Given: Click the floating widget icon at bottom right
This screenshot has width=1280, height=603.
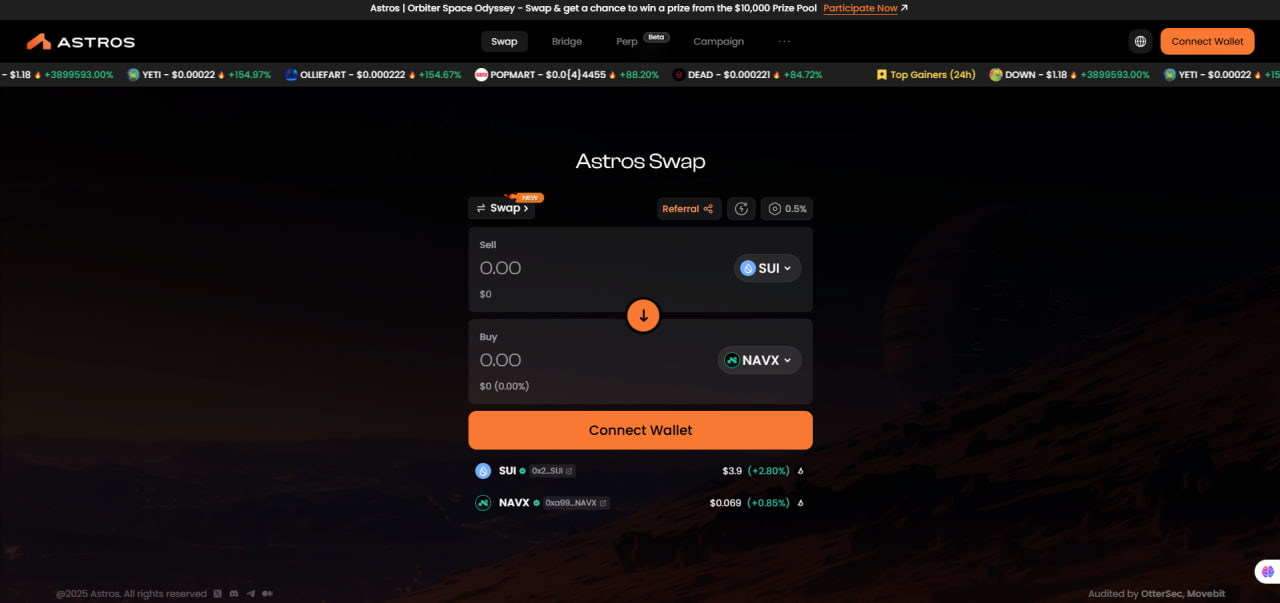Looking at the screenshot, I should pyautogui.click(x=1268, y=571).
